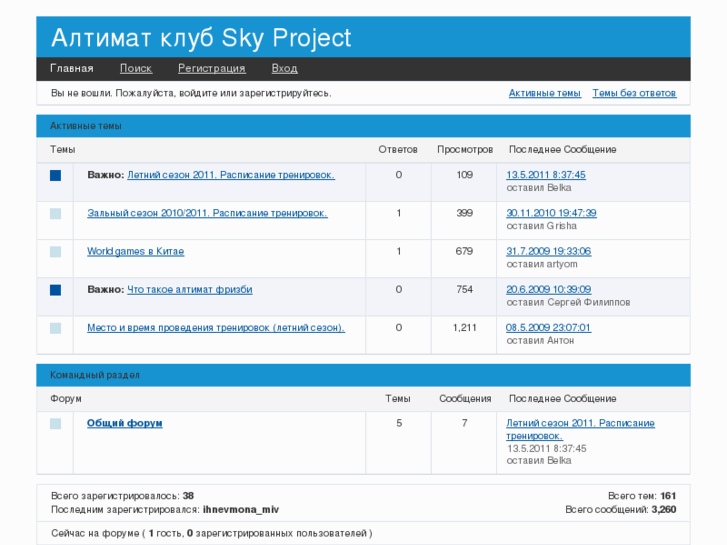727x545 pixels.
Task: Open topic Зальный сезон 2010/2011 schedule
Action: point(207,213)
